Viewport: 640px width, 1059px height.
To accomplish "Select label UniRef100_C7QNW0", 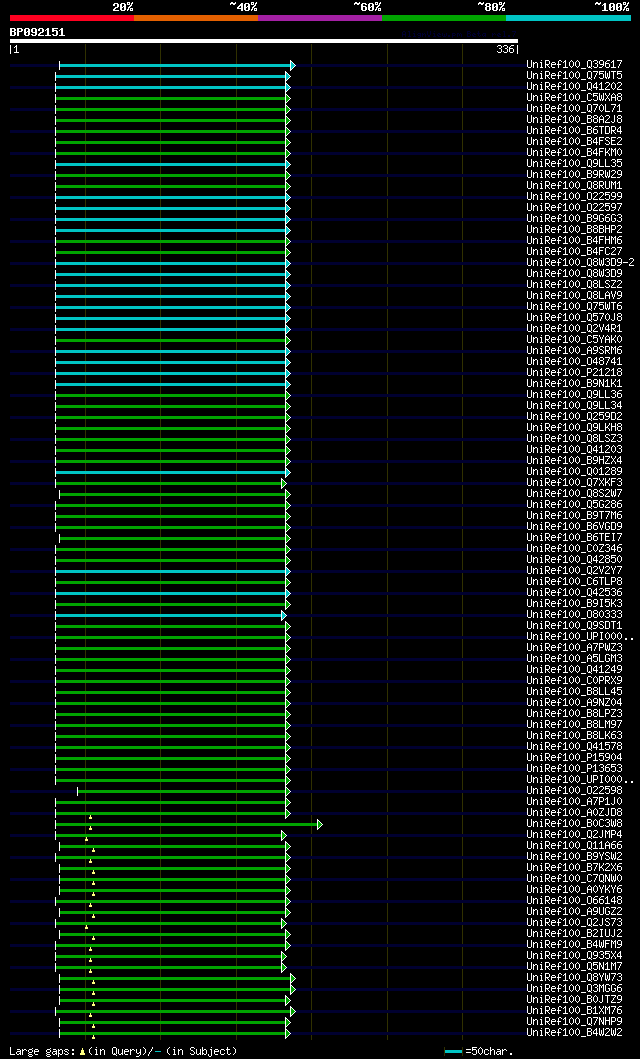I will coord(574,878).
